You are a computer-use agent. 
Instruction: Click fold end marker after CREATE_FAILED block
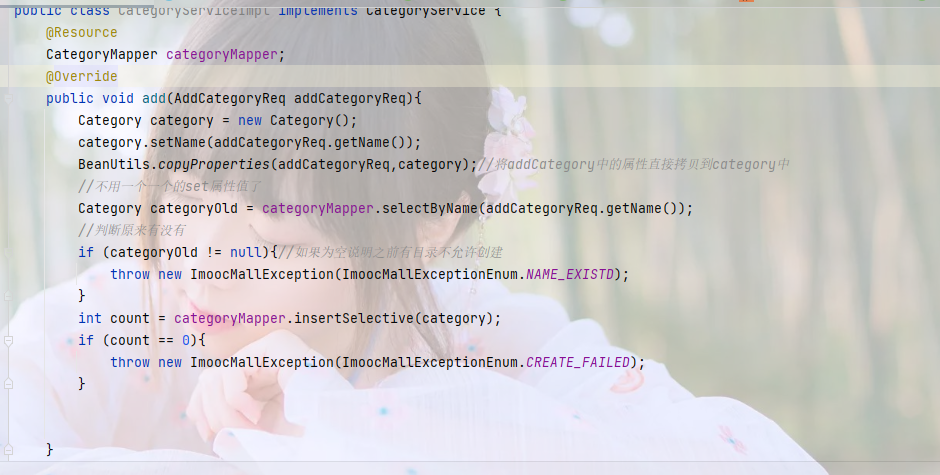[x=8, y=384]
